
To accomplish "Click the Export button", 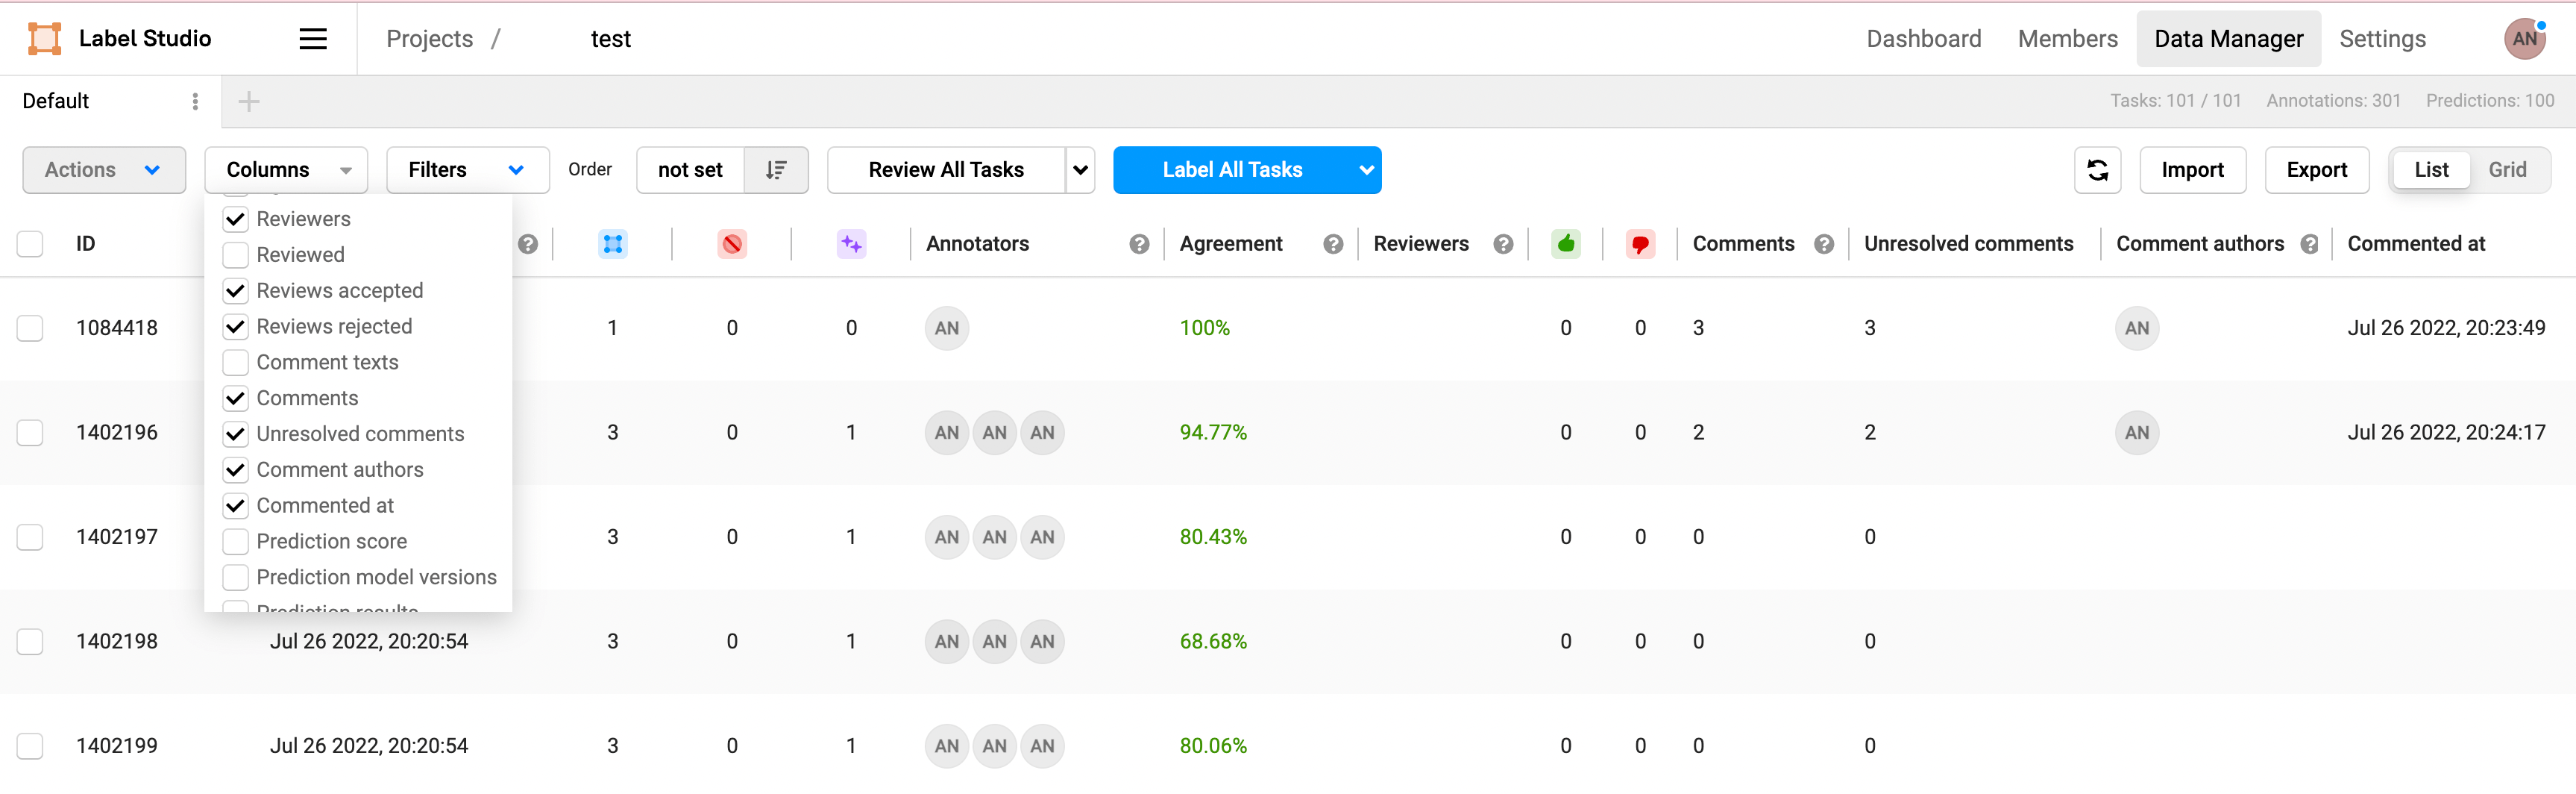I will click(2316, 170).
